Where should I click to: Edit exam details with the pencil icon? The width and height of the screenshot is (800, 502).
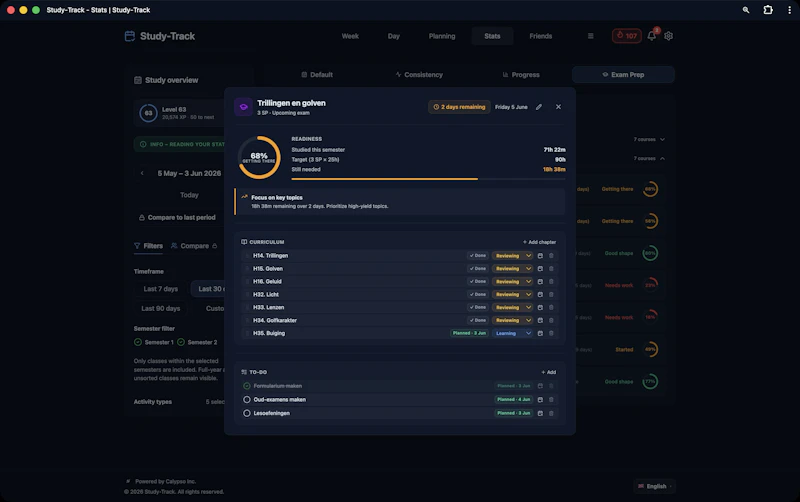coord(539,107)
